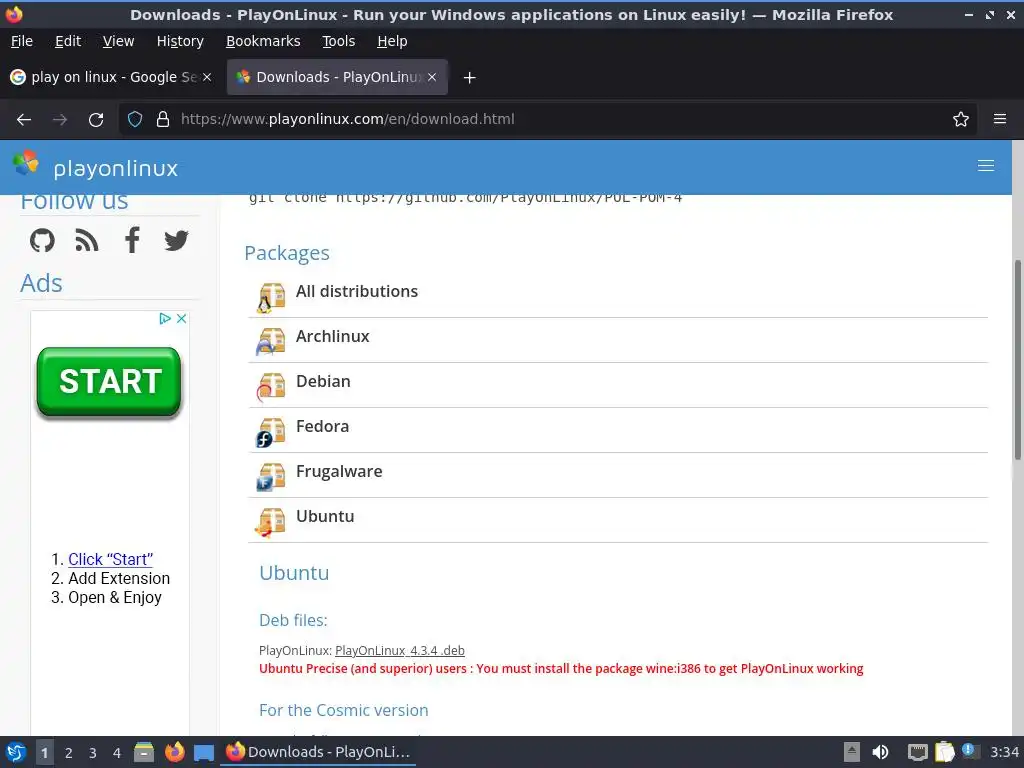Open the file manager taskbar icon
Image resolution: width=1024 pixels, height=768 pixels.
(144, 752)
